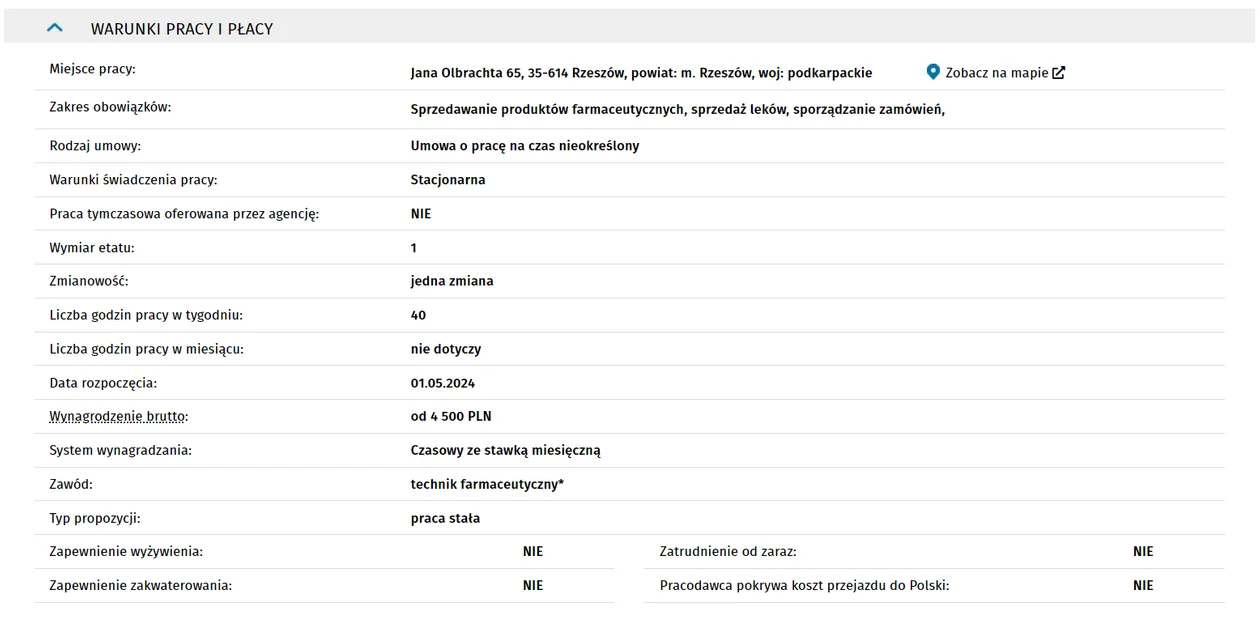This screenshot has height=631, width=1260.
Task: Select the nie dotyczy value
Action: [x=446, y=349]
